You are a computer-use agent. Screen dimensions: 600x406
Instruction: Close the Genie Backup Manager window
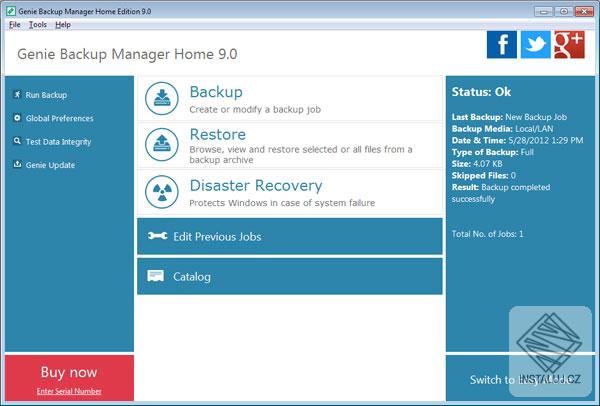point(584,11)
